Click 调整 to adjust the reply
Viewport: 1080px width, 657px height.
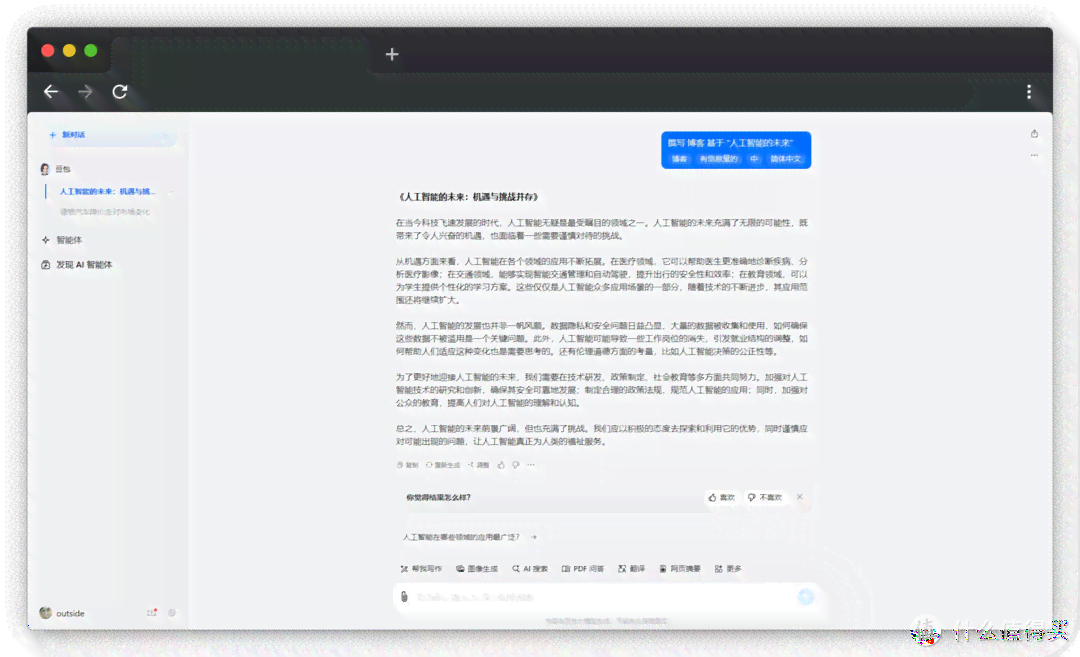[x=479, y=465]
